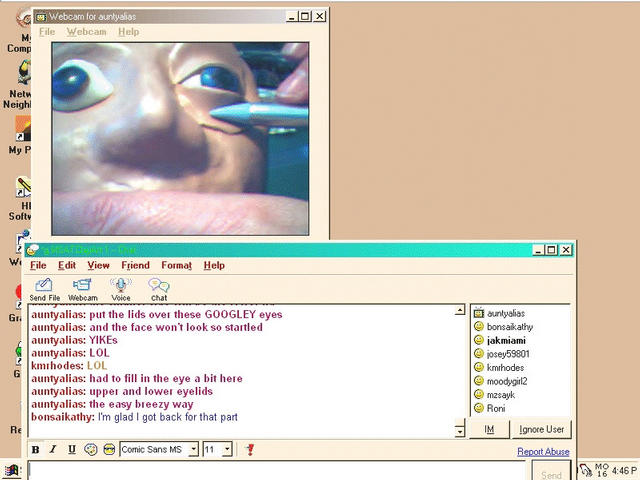Toggle italic text formatting
This screenshot has height=480, width=640.
53,449
